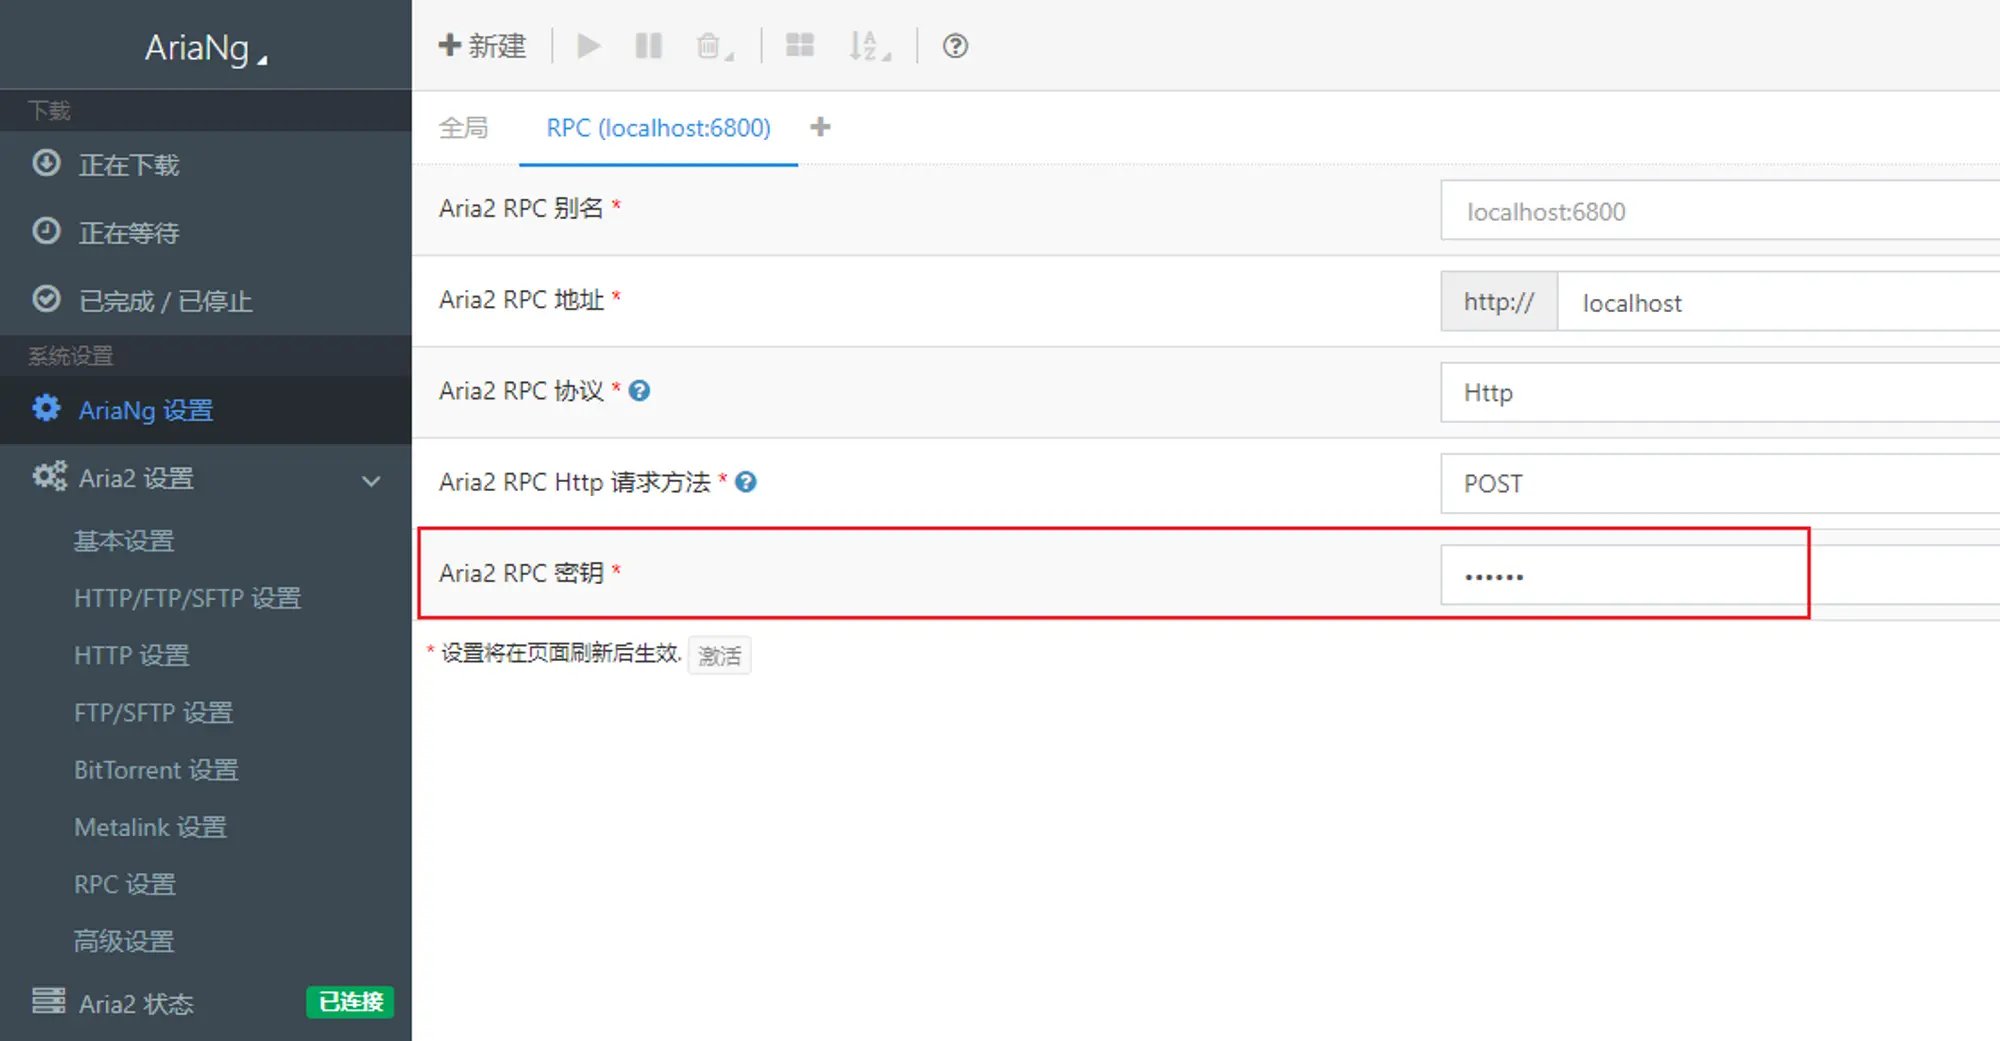Open the Http 请求方法 POST dropdown
Image resolution: width=2000 pixels, height=1041 pixels.
pyautogui.click(x=1720, y=484)
